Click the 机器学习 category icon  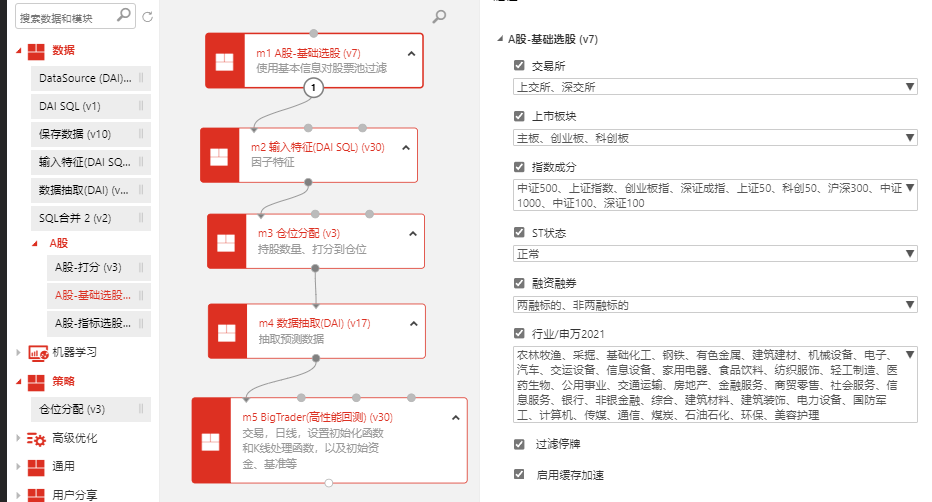point(38,353)
